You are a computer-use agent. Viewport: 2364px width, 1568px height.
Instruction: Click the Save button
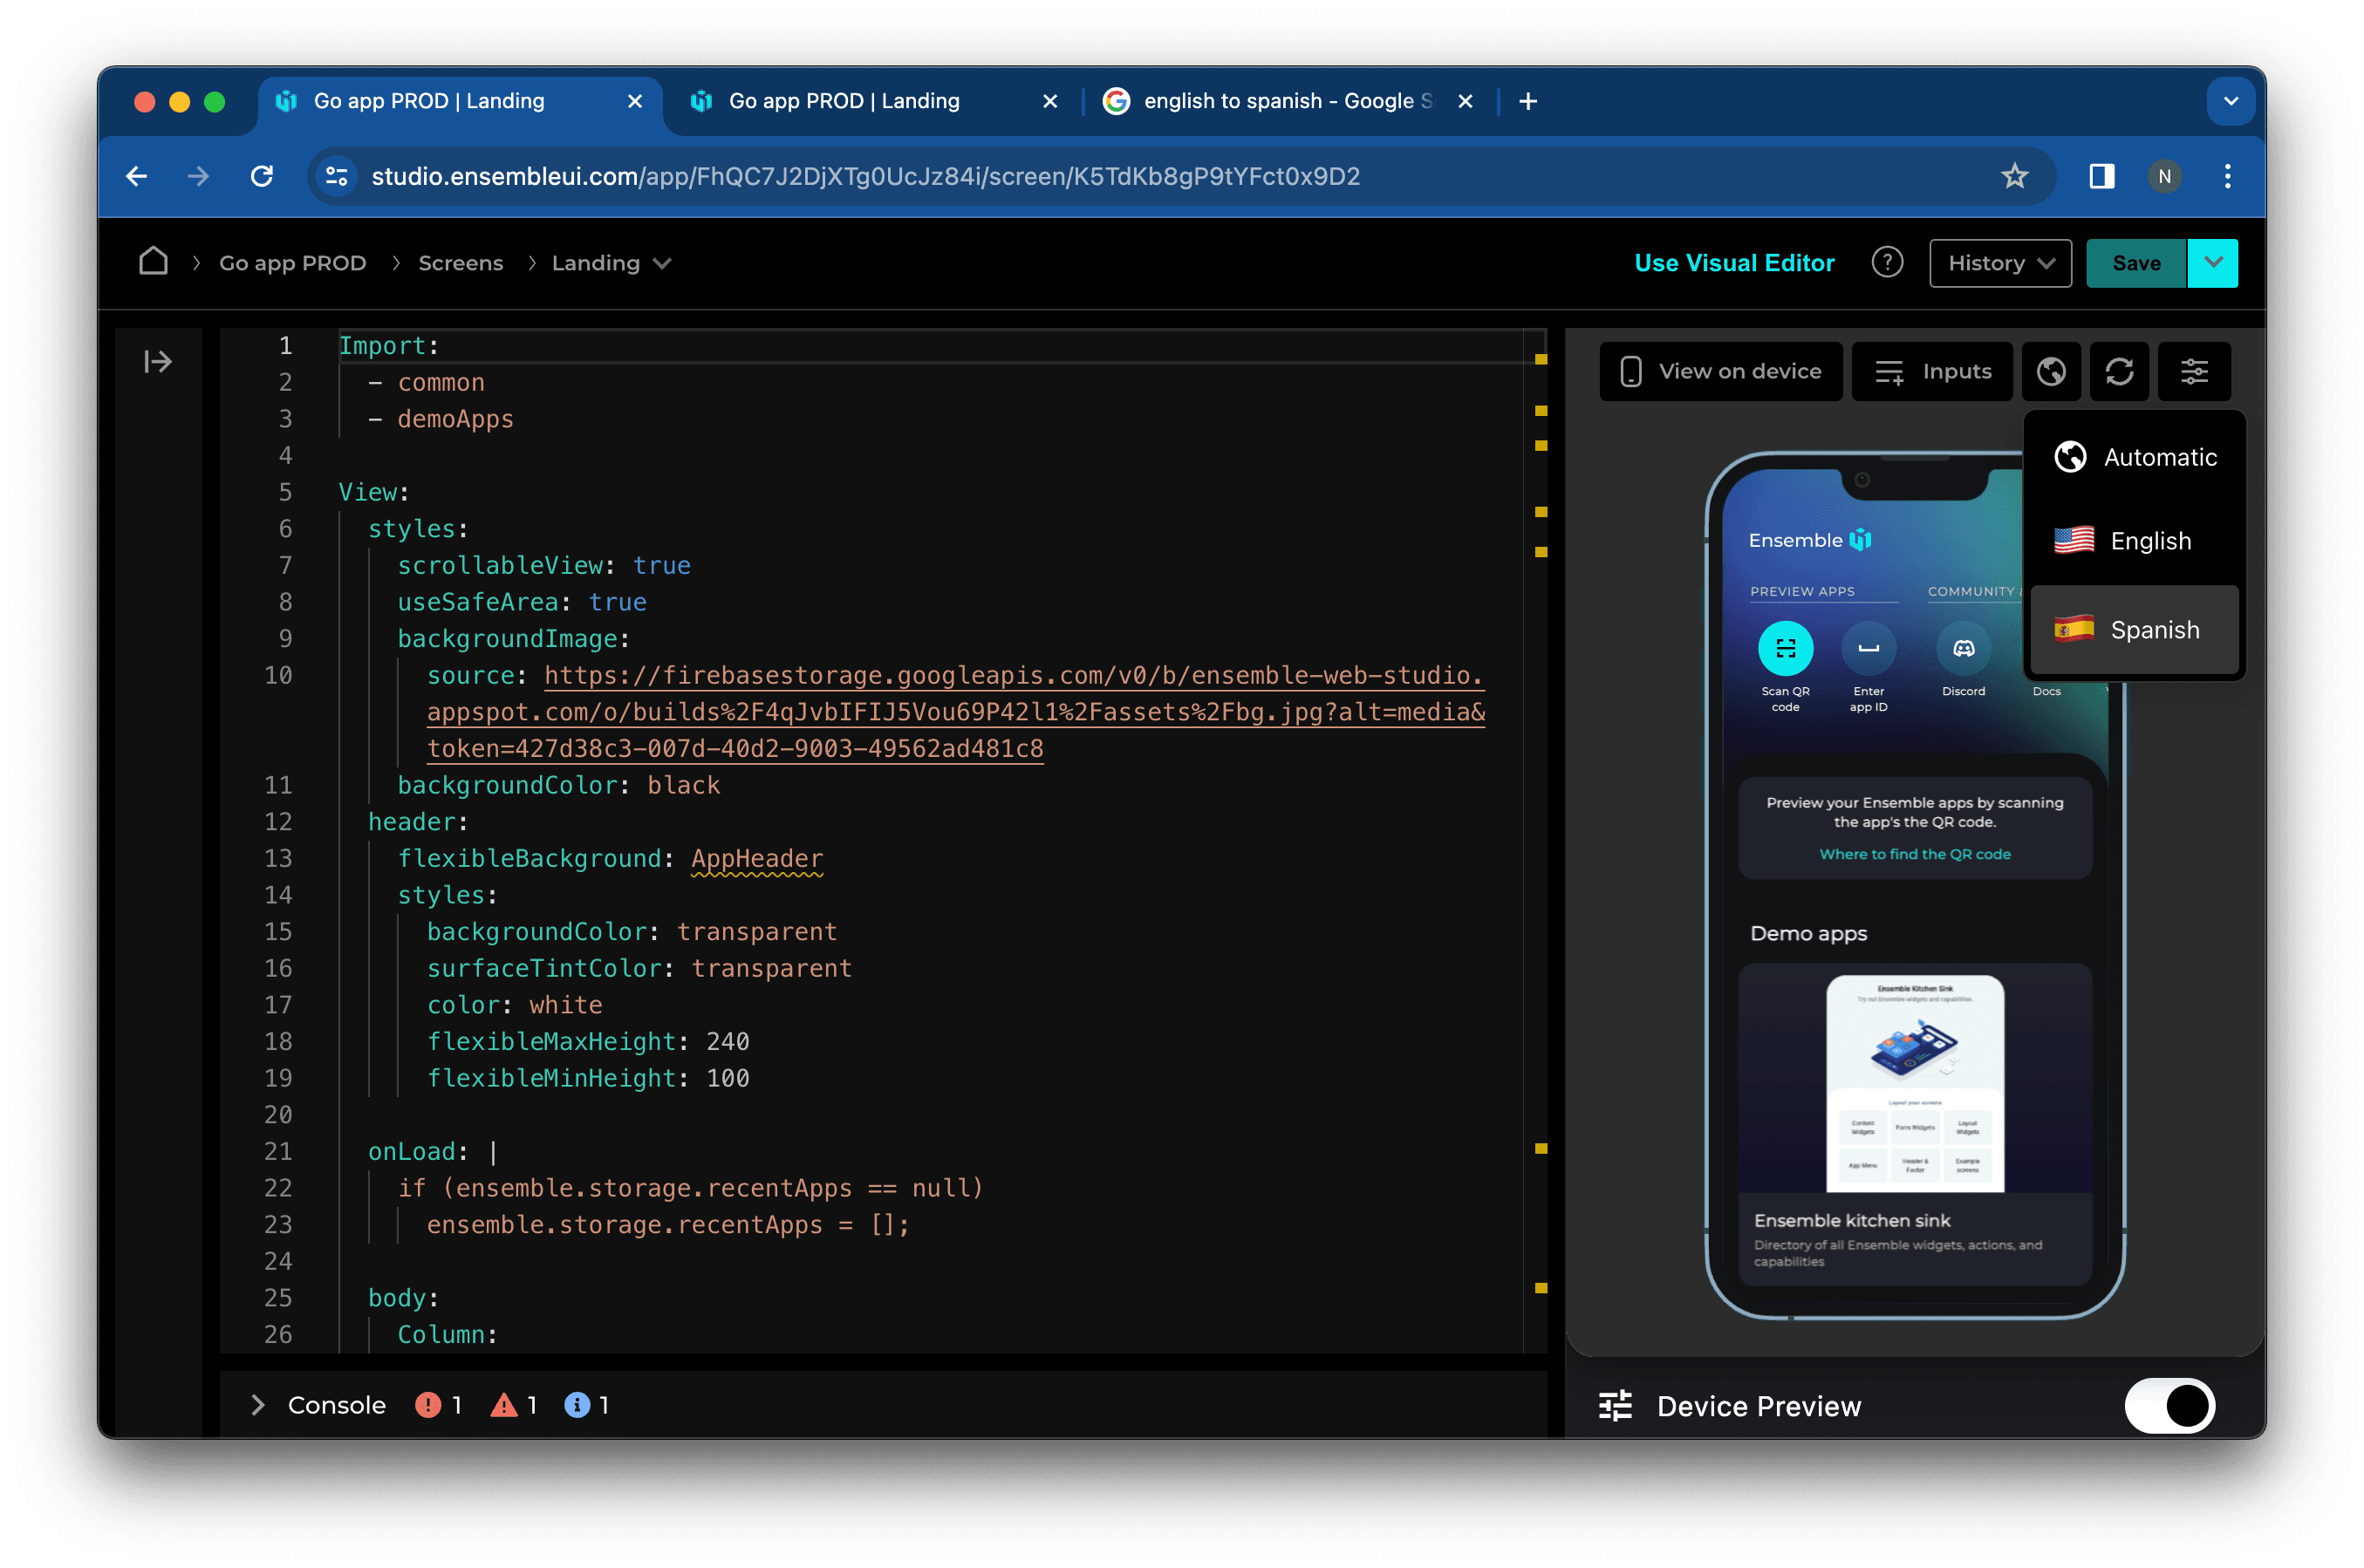pyautogui.click(x=2136, y=262)
